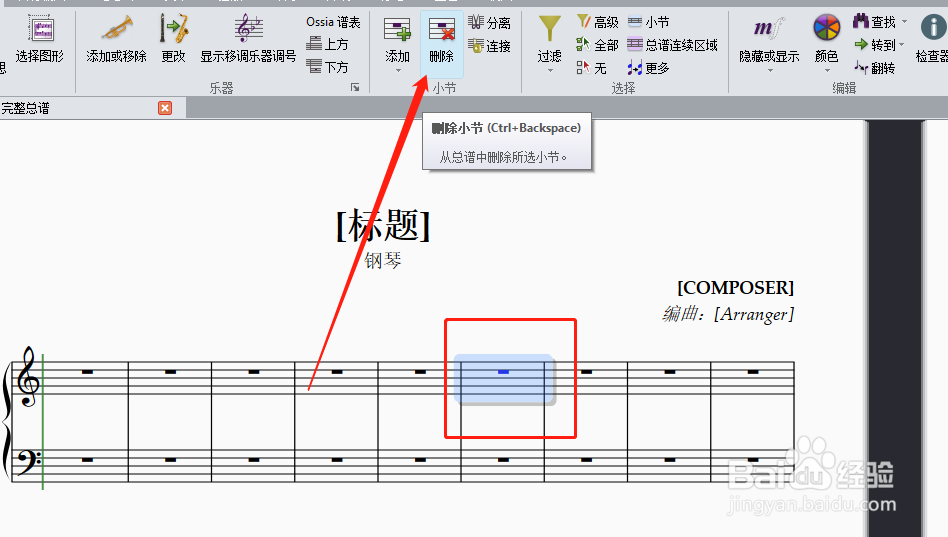Viewport: 948px width, 537px height.
Task: Click the Split bars (分离) button
Action: pyautogui.click(x=489, y=23)
